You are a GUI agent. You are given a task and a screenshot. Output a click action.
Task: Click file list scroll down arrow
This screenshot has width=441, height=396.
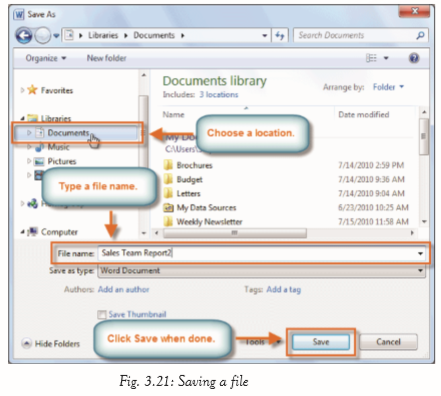424,222
